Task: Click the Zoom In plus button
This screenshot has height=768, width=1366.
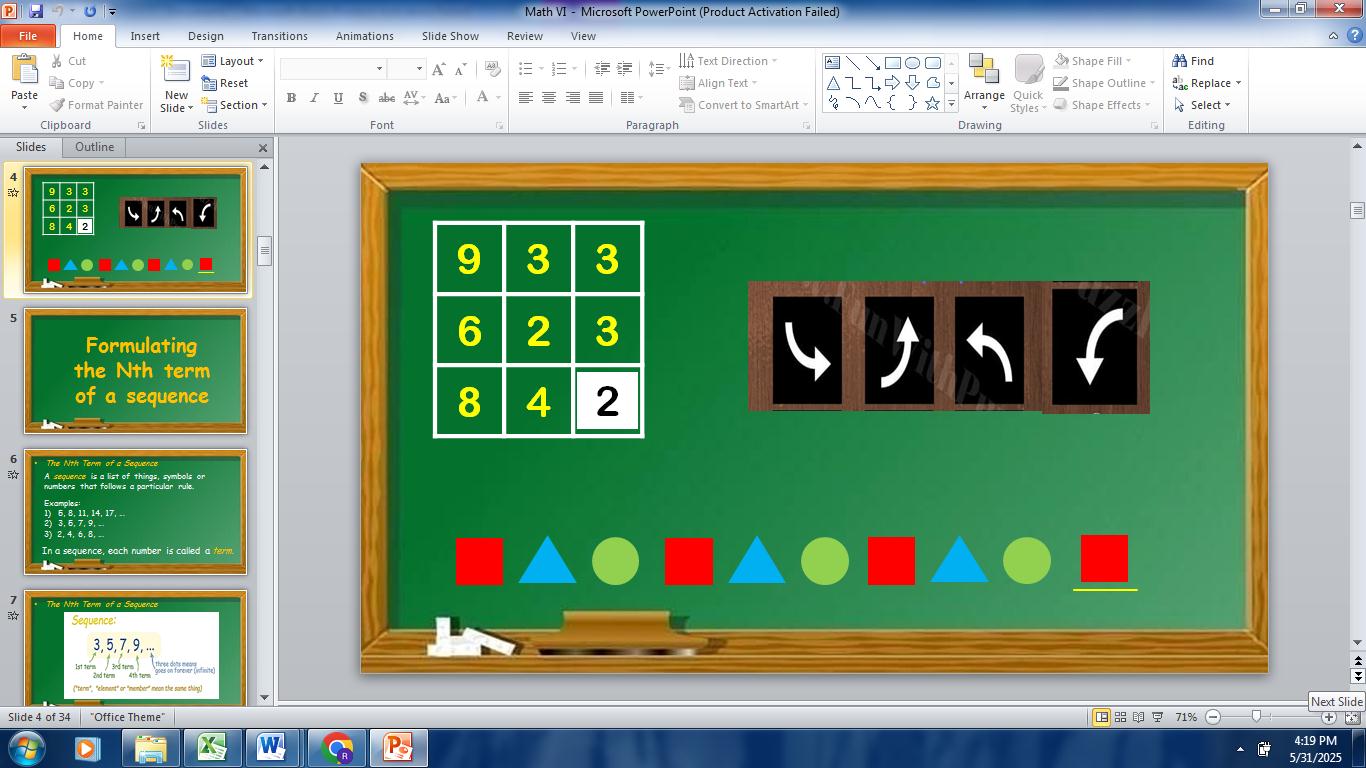Action: 1329,717
